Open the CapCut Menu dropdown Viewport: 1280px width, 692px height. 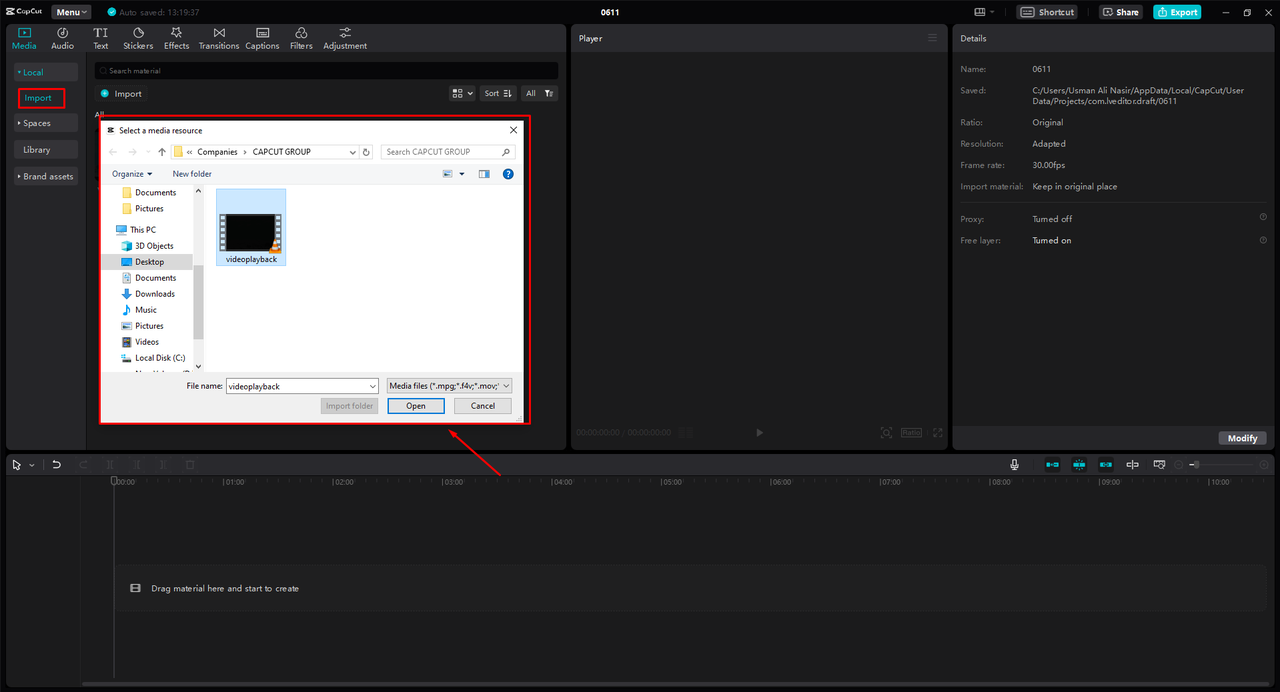71,12
